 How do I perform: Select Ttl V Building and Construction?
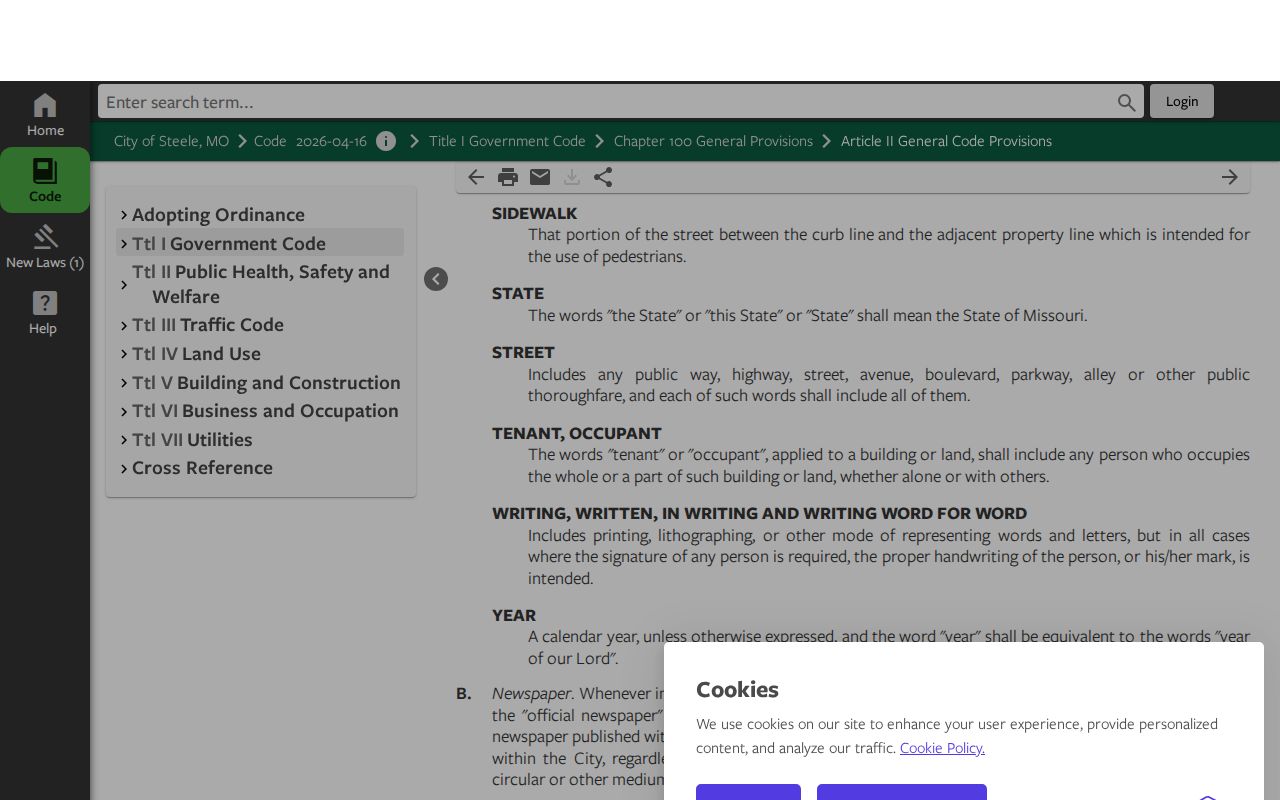point(266,382)
